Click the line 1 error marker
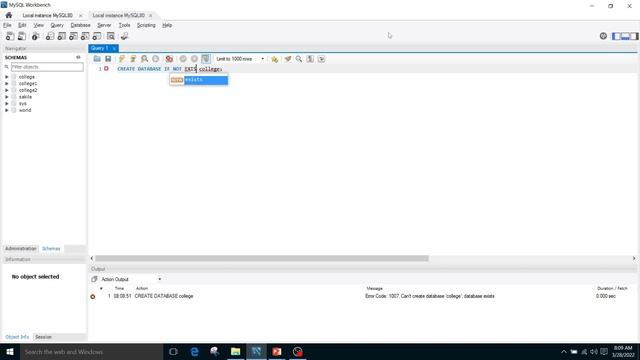Screen dimensions: 640x360 click(107, 69)
